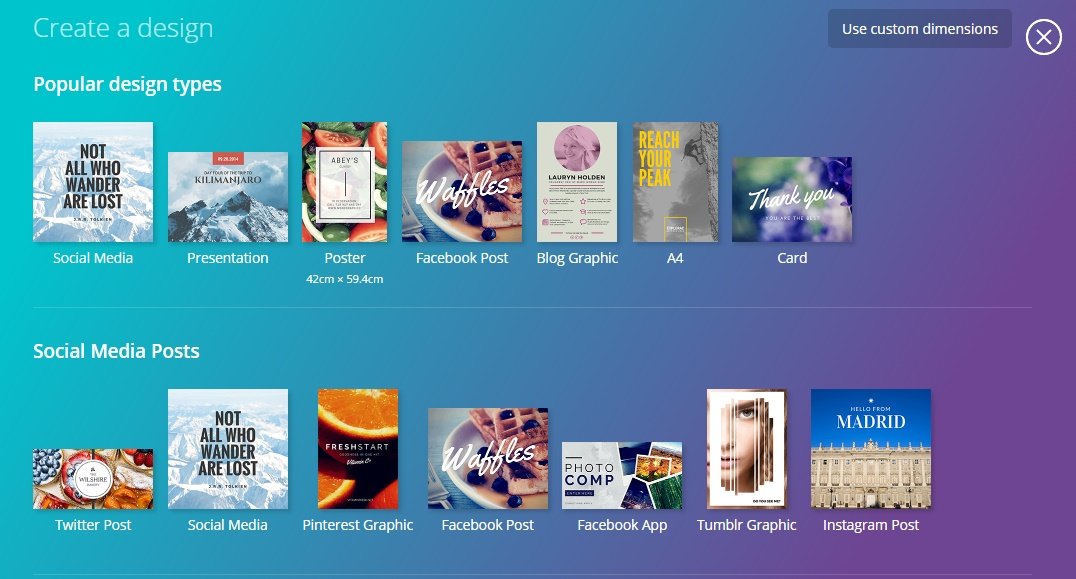Select the Social Media thumbnail under Popular design types
Image resolution: width=1076 pixels, height=579 pixels.
tap(93, 182)
